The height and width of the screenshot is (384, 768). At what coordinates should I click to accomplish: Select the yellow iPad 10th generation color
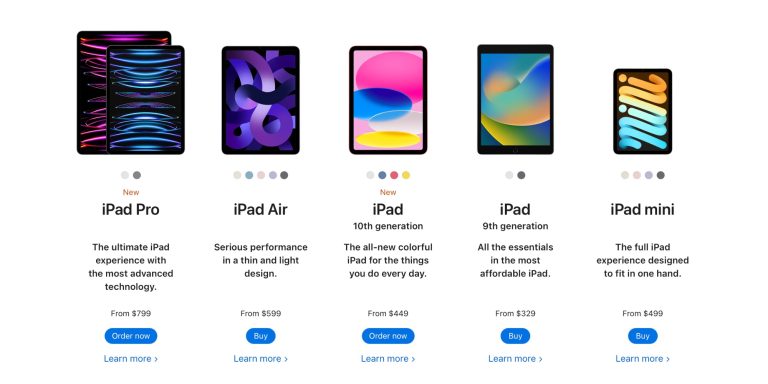[x=406, y=175]
